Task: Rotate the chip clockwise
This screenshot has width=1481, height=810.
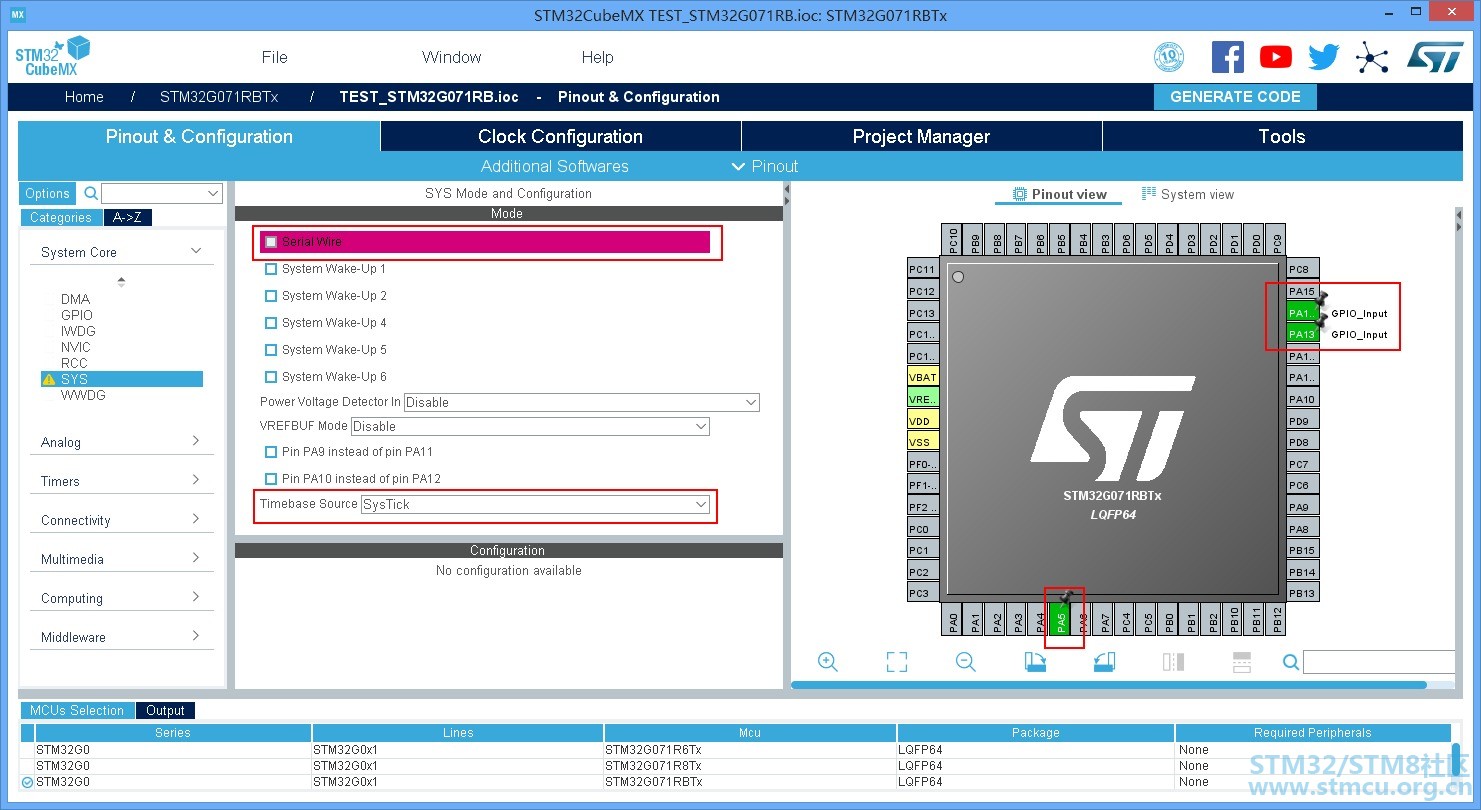Action: point(1035,662)
